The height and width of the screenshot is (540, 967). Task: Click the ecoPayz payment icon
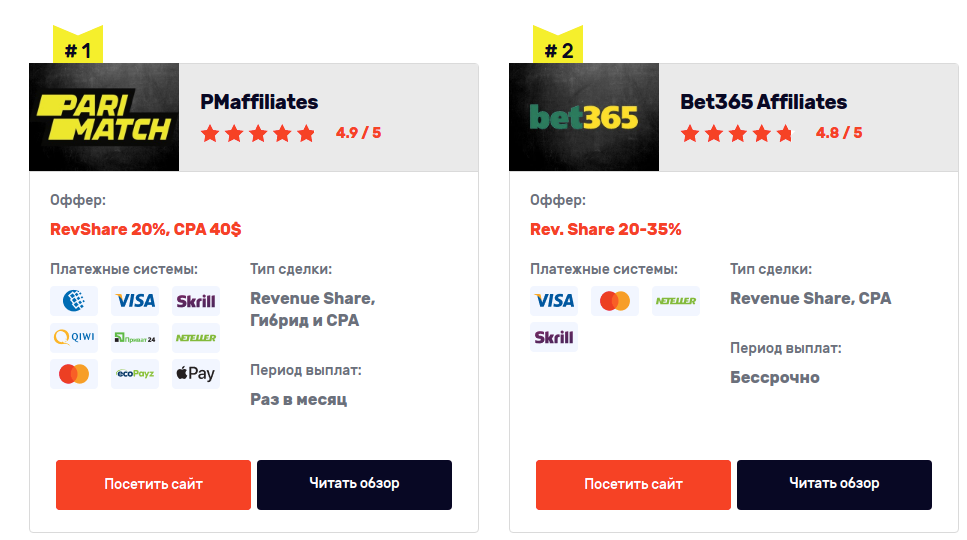135,374
